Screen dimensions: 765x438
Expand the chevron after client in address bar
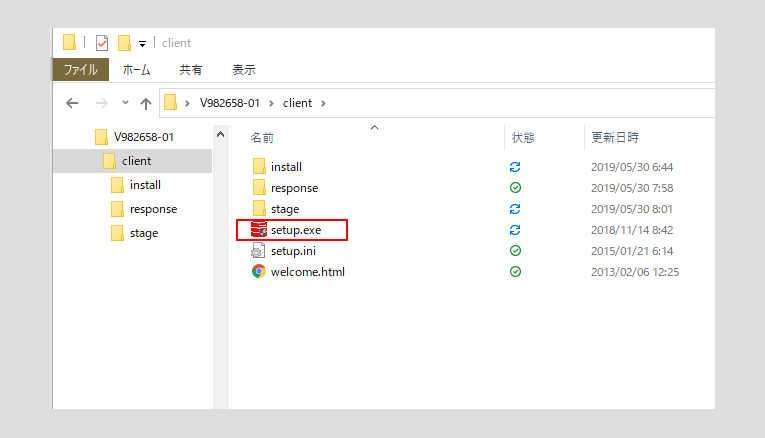[x=323, y=103]
